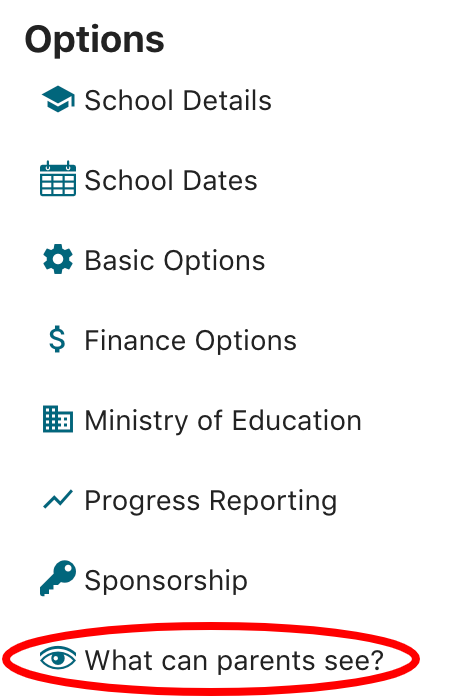The width and height of the screenshot is (476, 696).
Task: Click the calendar icon for School Dates
Action: 58,179
